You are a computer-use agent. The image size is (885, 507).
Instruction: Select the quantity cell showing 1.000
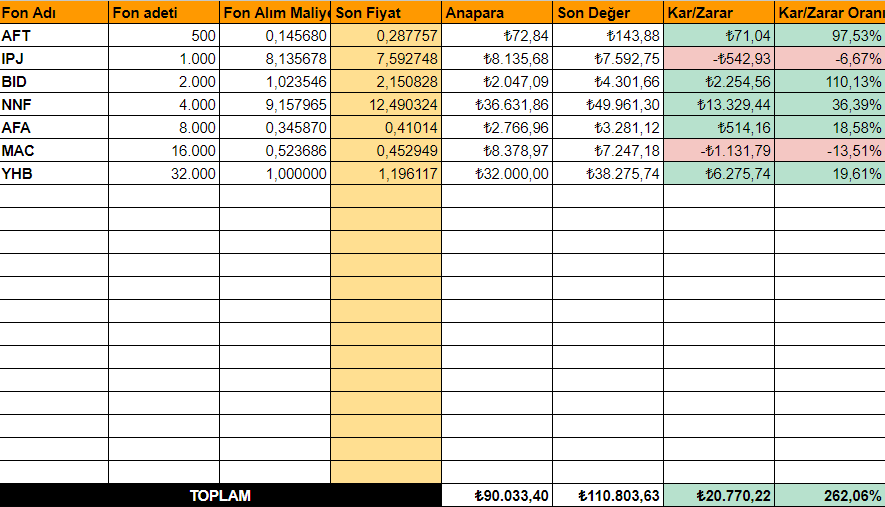tap(164, 59)
